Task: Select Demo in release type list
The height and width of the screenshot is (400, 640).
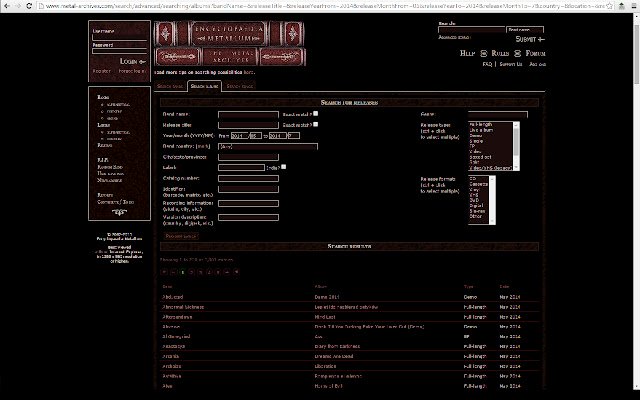Action: (476, 135)
